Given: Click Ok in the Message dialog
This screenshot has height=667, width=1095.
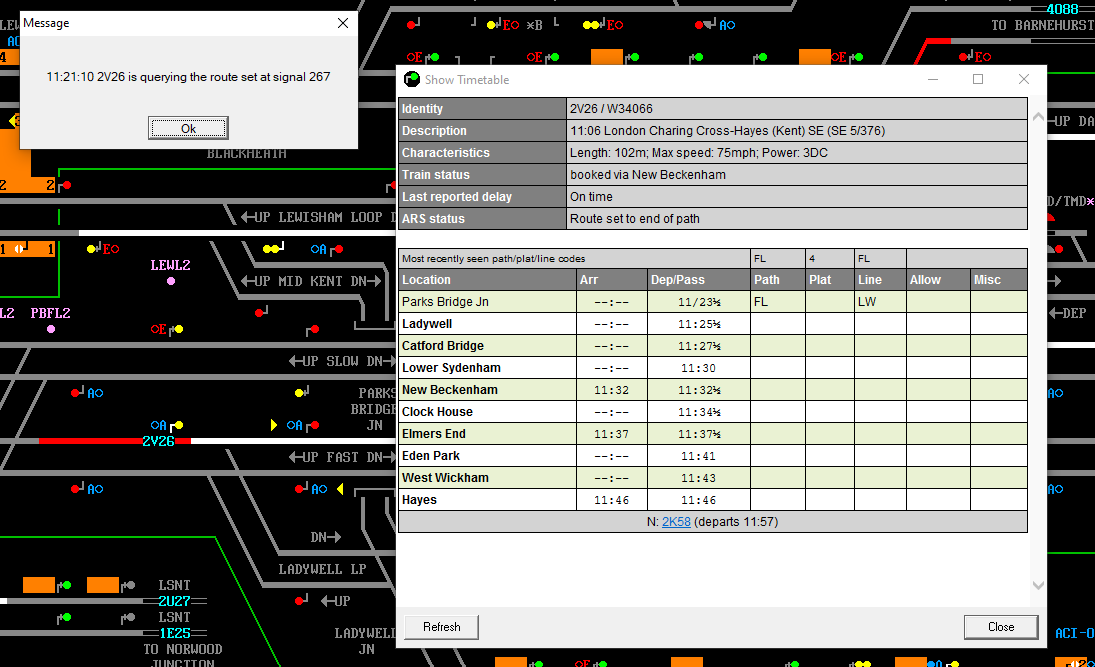Looking at the screenshot, I should [x=188, y=128].
